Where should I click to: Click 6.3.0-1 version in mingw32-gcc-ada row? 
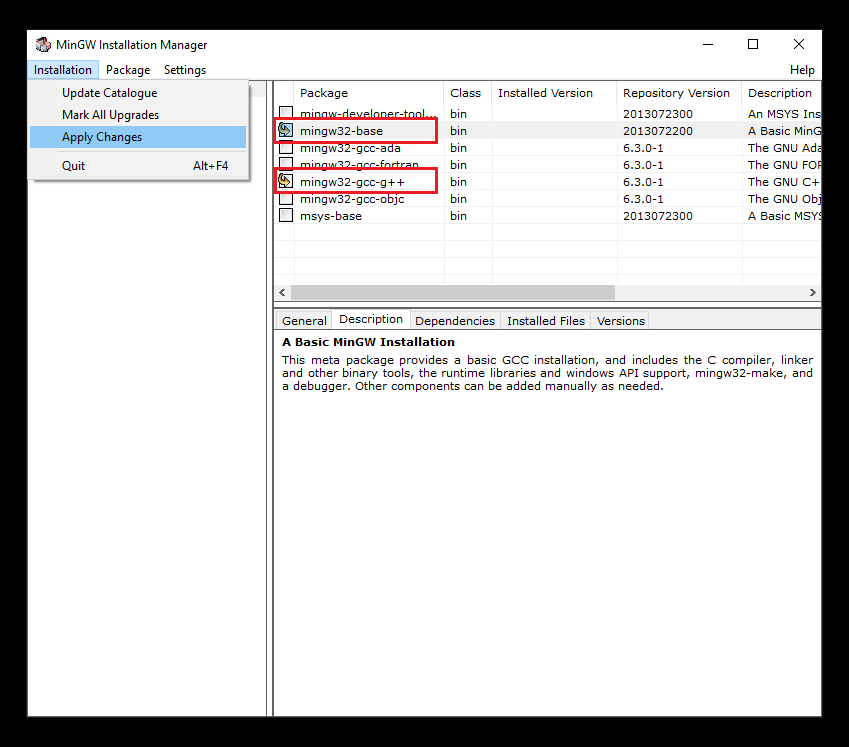pyautogui.click(x=643, y=148)
